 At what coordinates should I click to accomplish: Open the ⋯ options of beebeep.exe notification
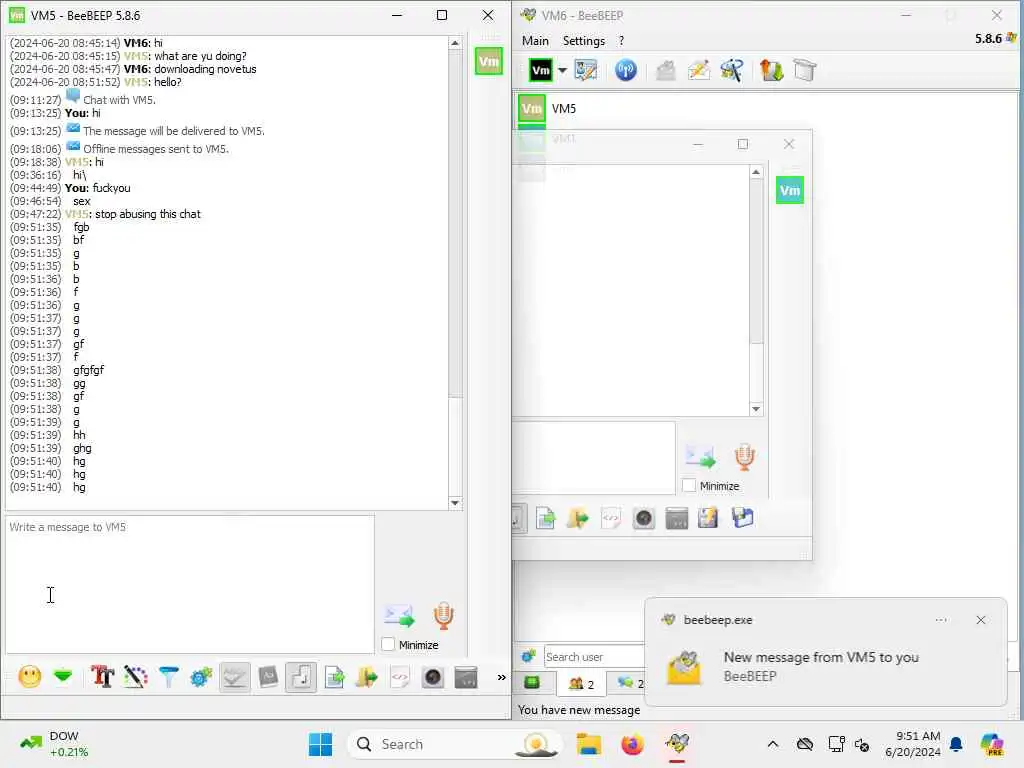tap(940, 620)
